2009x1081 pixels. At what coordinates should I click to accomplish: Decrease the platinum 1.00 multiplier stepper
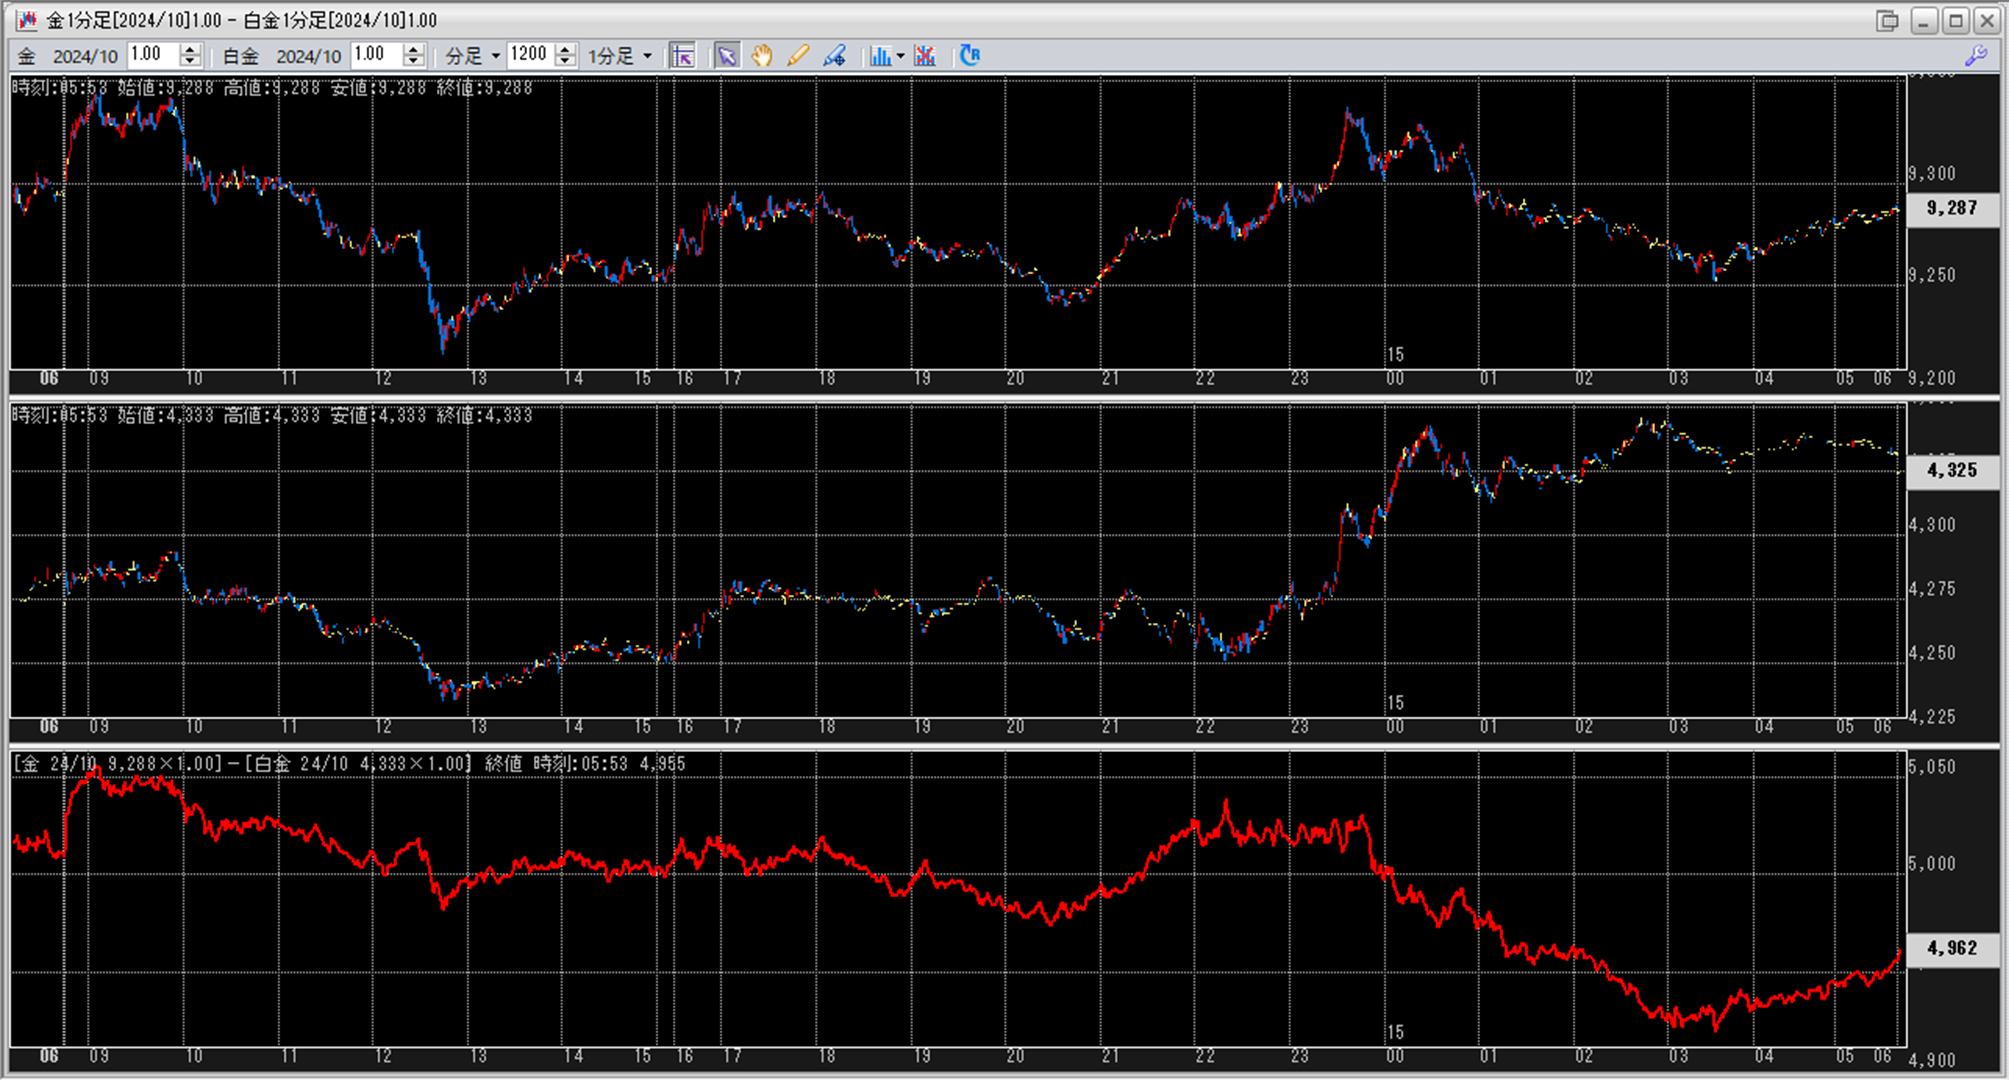pyautogui.click(x=414, y=62)
